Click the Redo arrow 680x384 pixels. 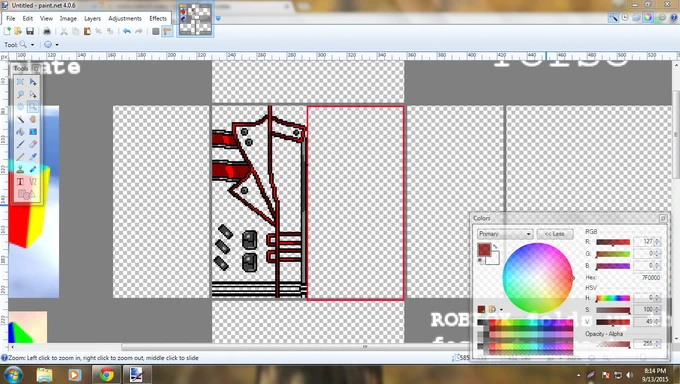[139, 31]
